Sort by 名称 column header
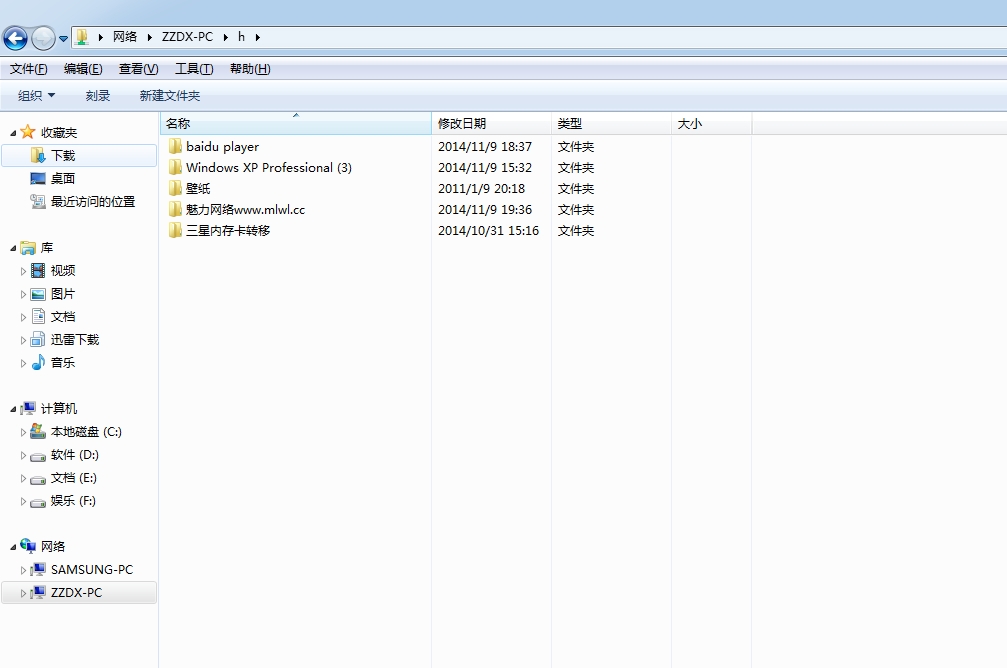Viewport: 1007px width, 668px height. 295,123
